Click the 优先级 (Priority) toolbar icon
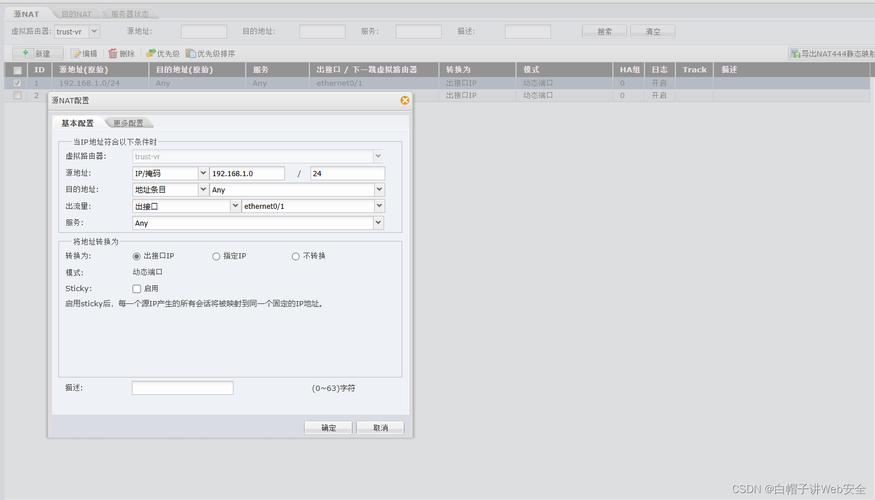The width and height of the screenshot is (875, 500). (151, 53)
